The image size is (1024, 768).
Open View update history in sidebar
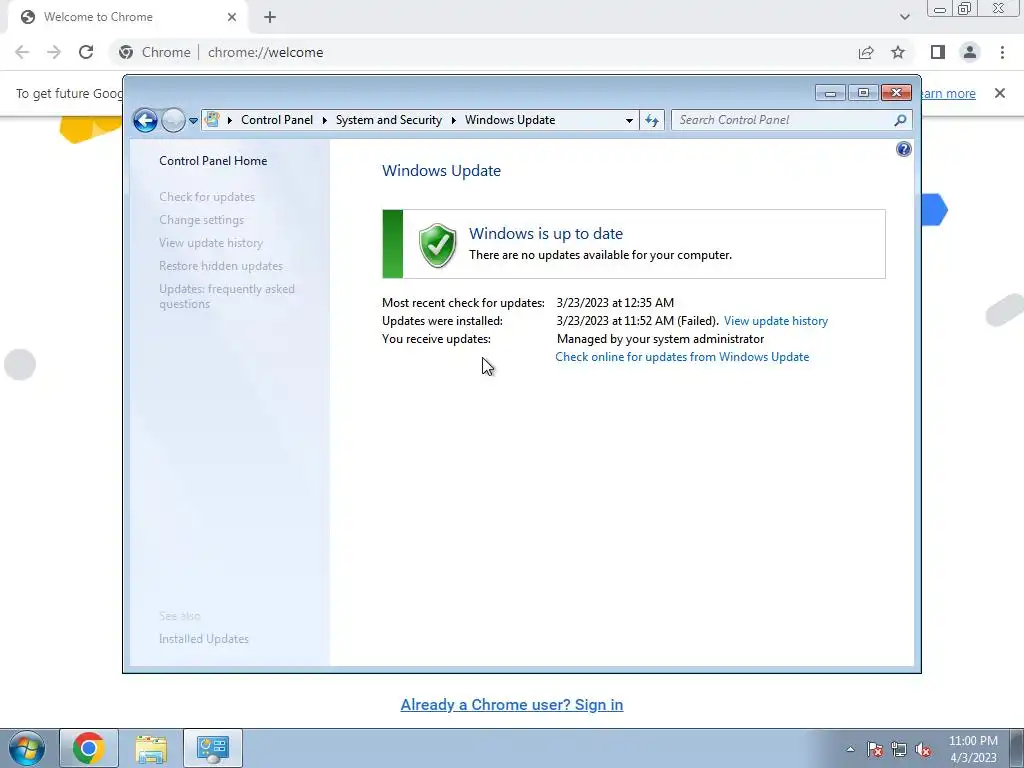(x=211, y=242)
